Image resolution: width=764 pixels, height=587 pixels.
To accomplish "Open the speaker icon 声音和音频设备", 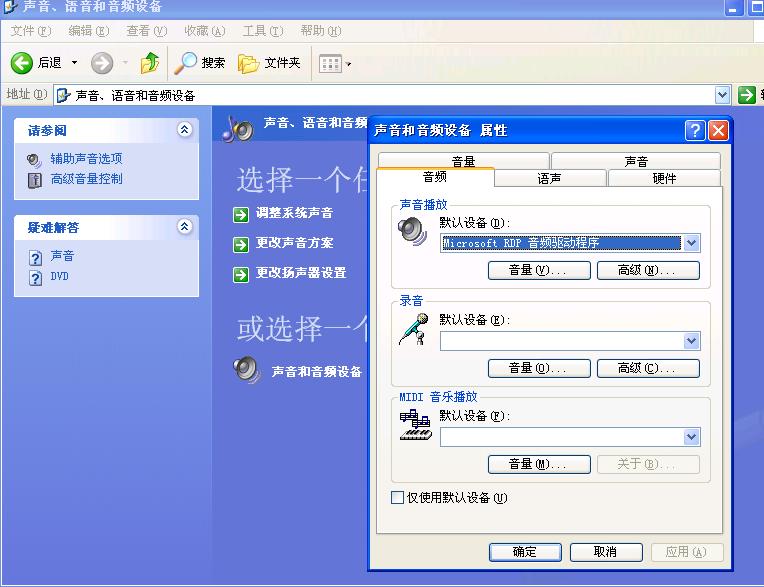I will coord(247,370).
